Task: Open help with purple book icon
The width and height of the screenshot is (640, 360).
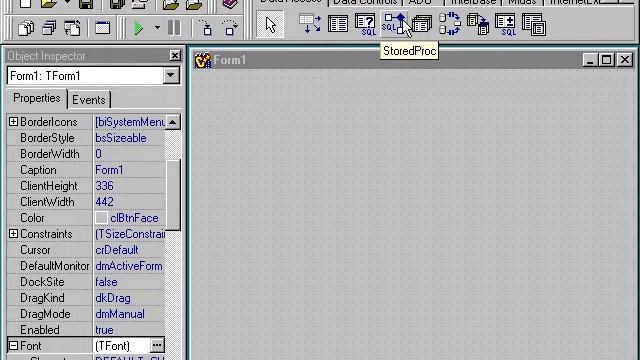Action: coord(230,4)
